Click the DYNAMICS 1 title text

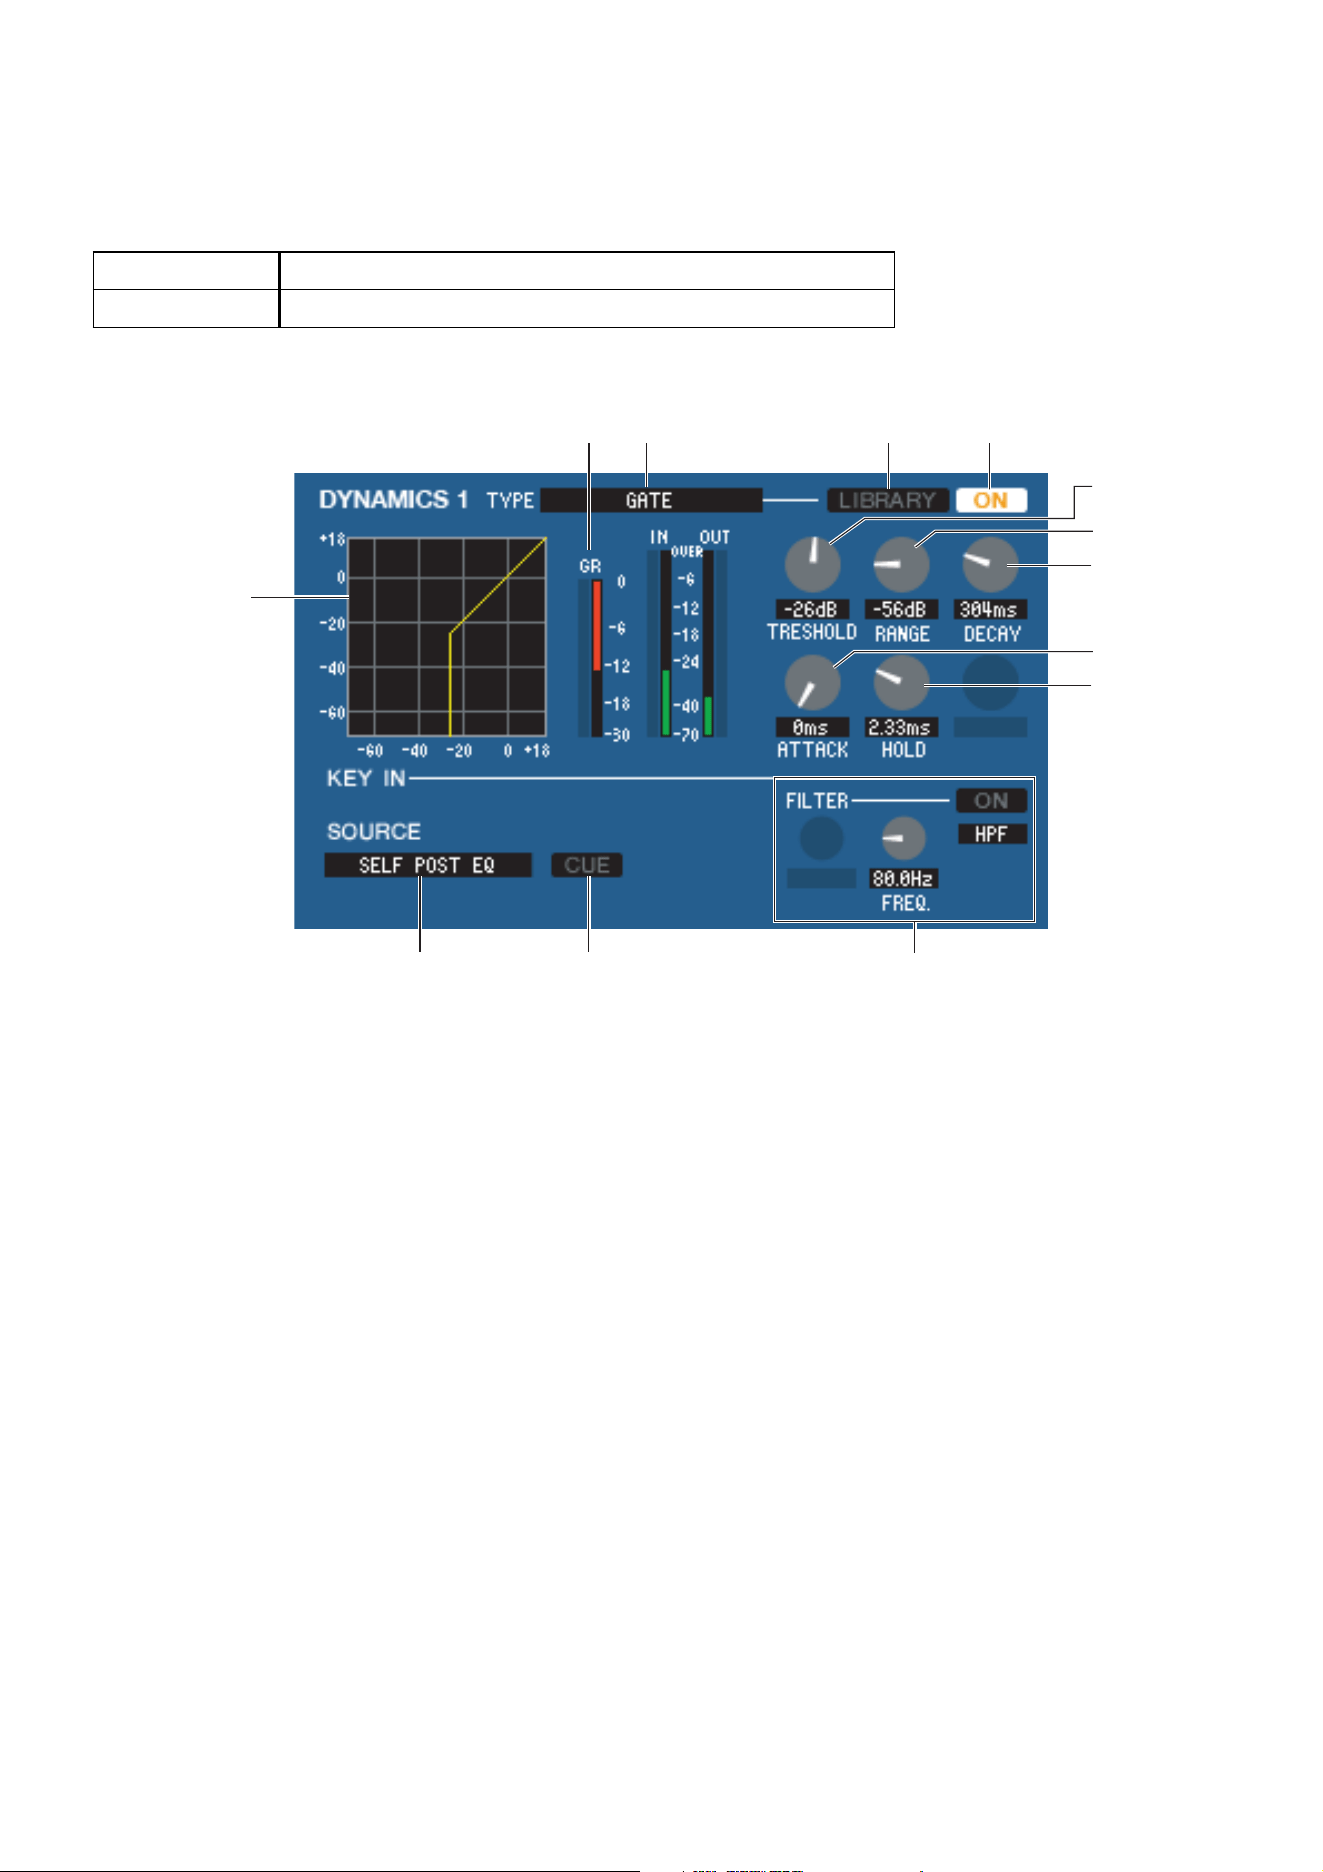click(x=393, y=500)
